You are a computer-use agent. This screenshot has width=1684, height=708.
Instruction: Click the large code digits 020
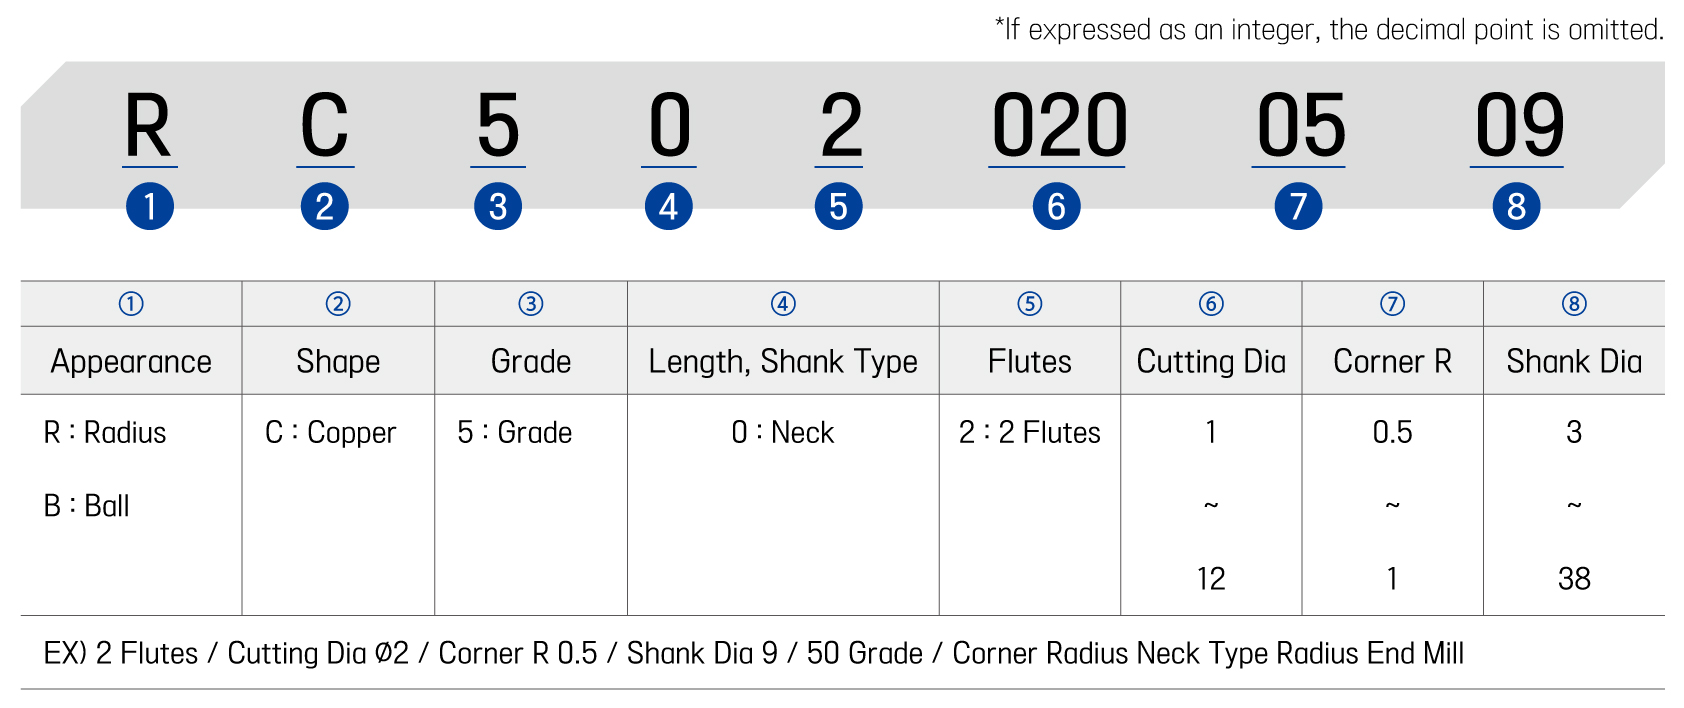pyautogui.click(x=1058, y=127)
